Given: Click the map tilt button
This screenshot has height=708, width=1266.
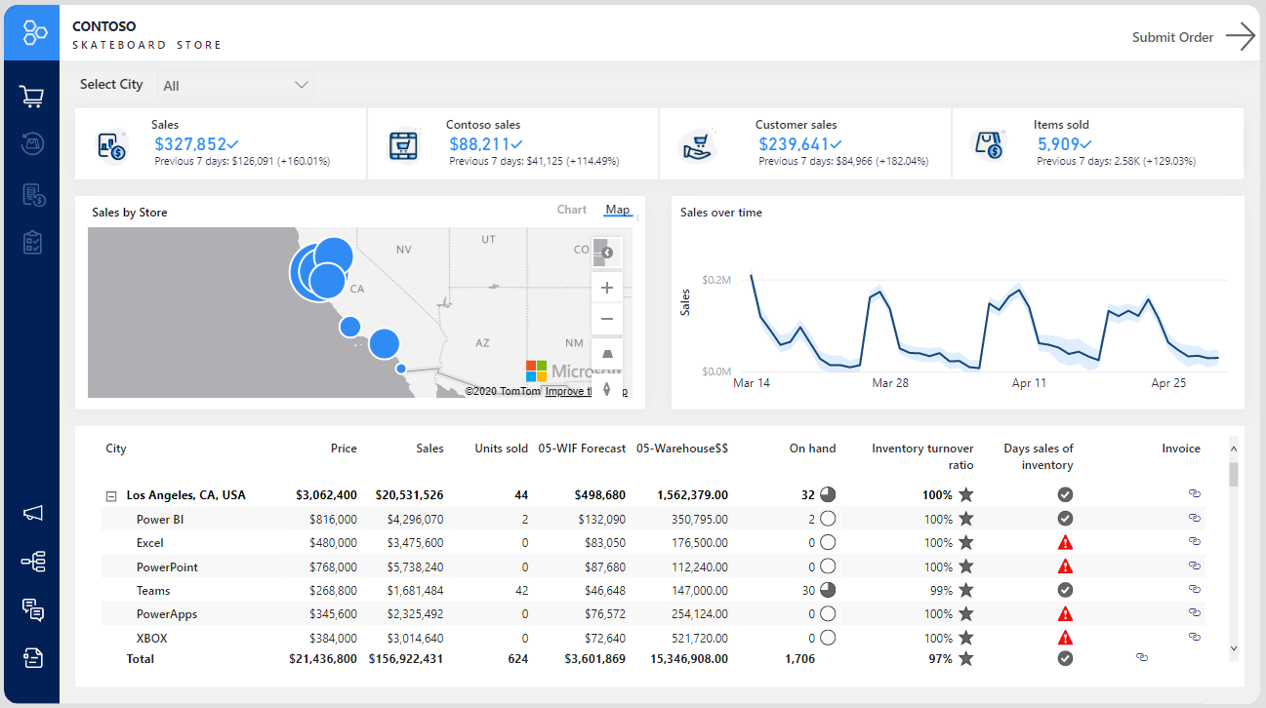Looking at the screenshot, I should pyautogui.click(x=607, y=355).
